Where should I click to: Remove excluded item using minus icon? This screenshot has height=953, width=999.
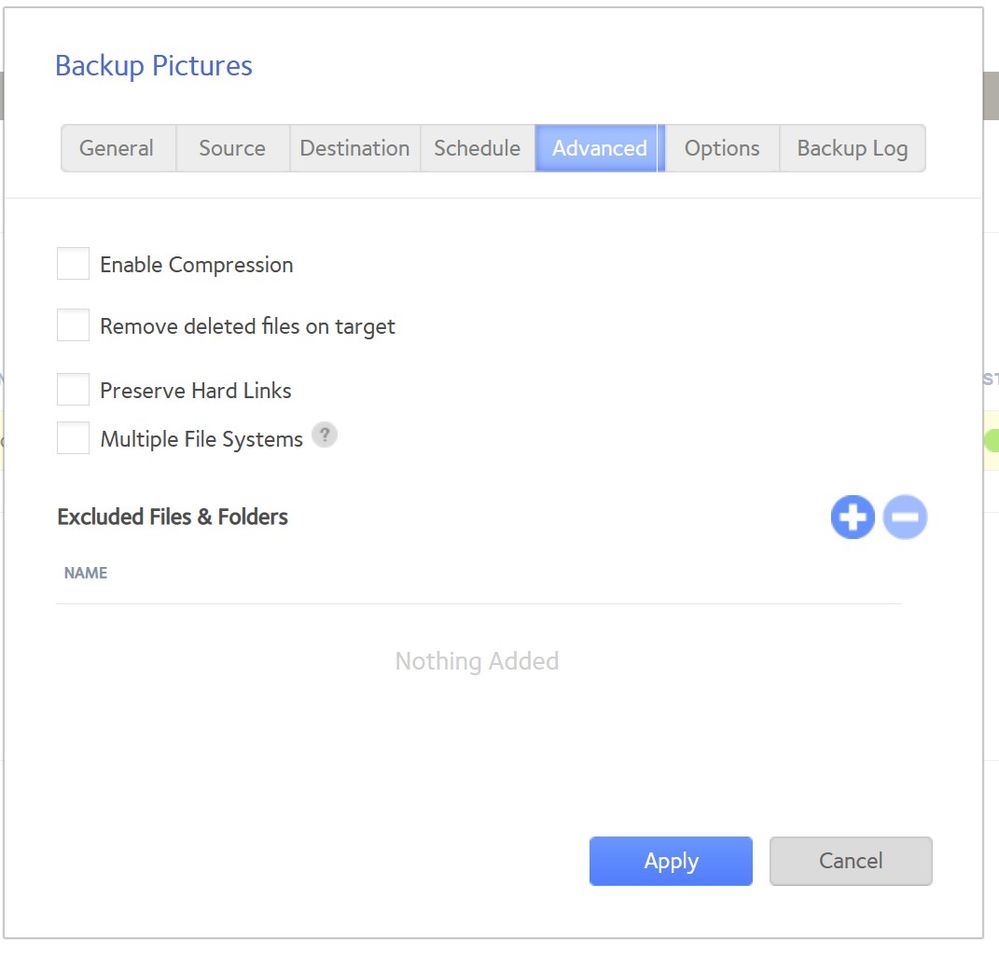pos(905,518)
